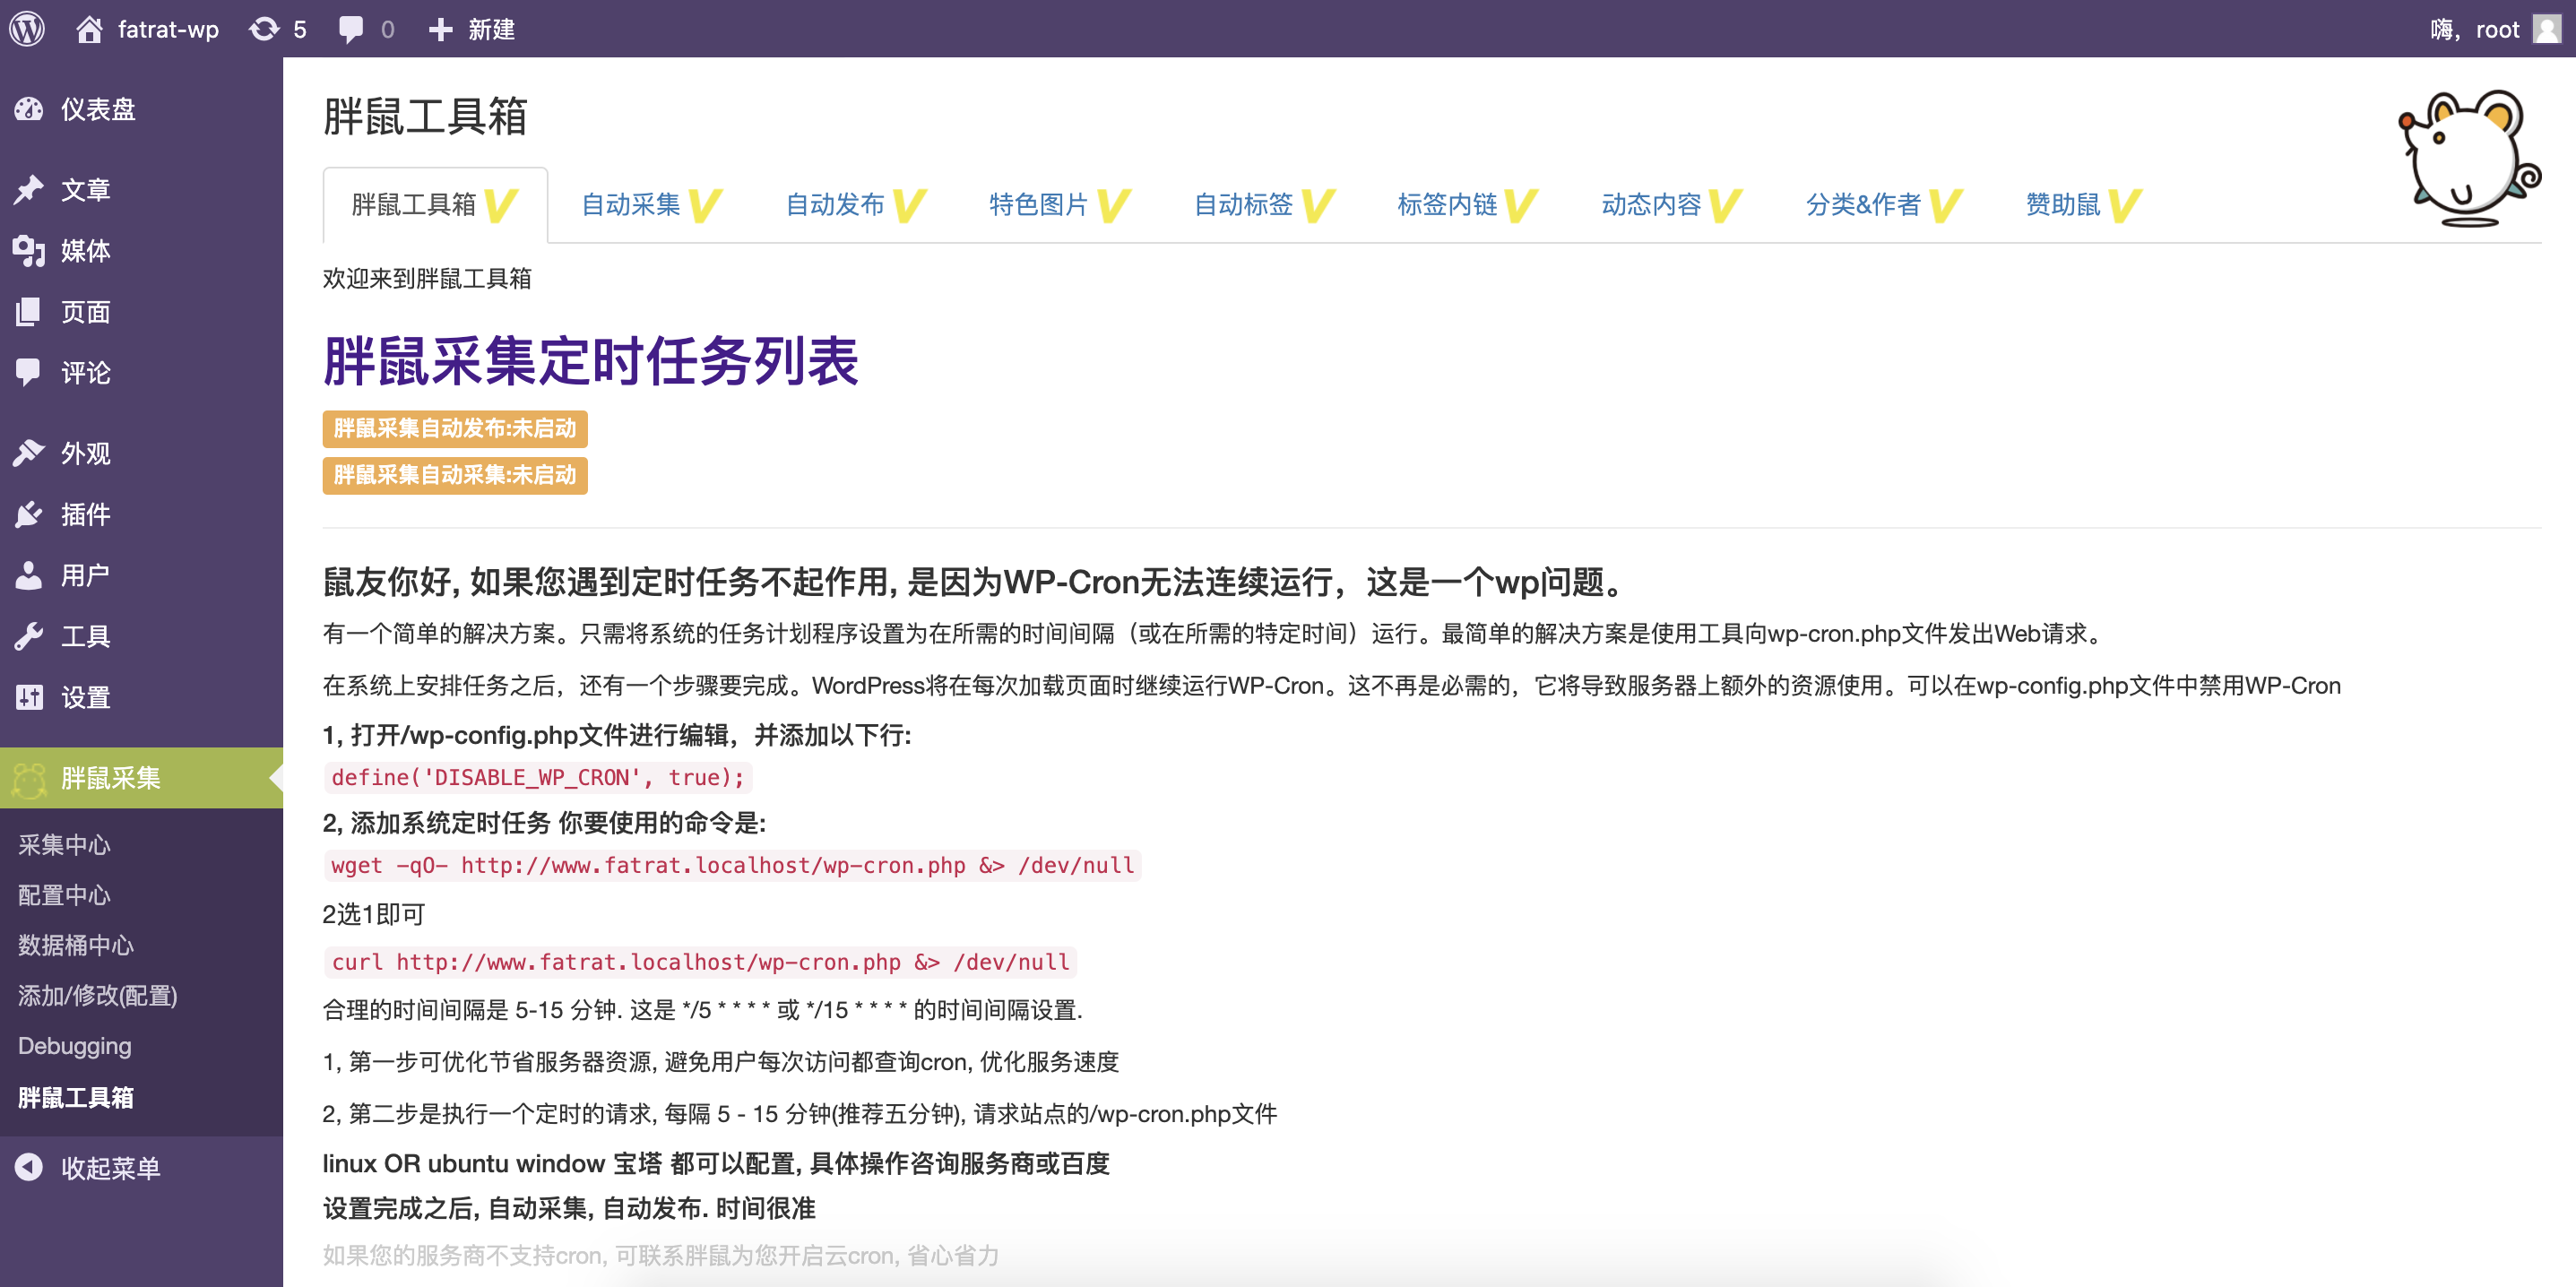Click the 胖鼠采集 mouse icon
The image size is (2576, 1287).
tap(29, 778)
